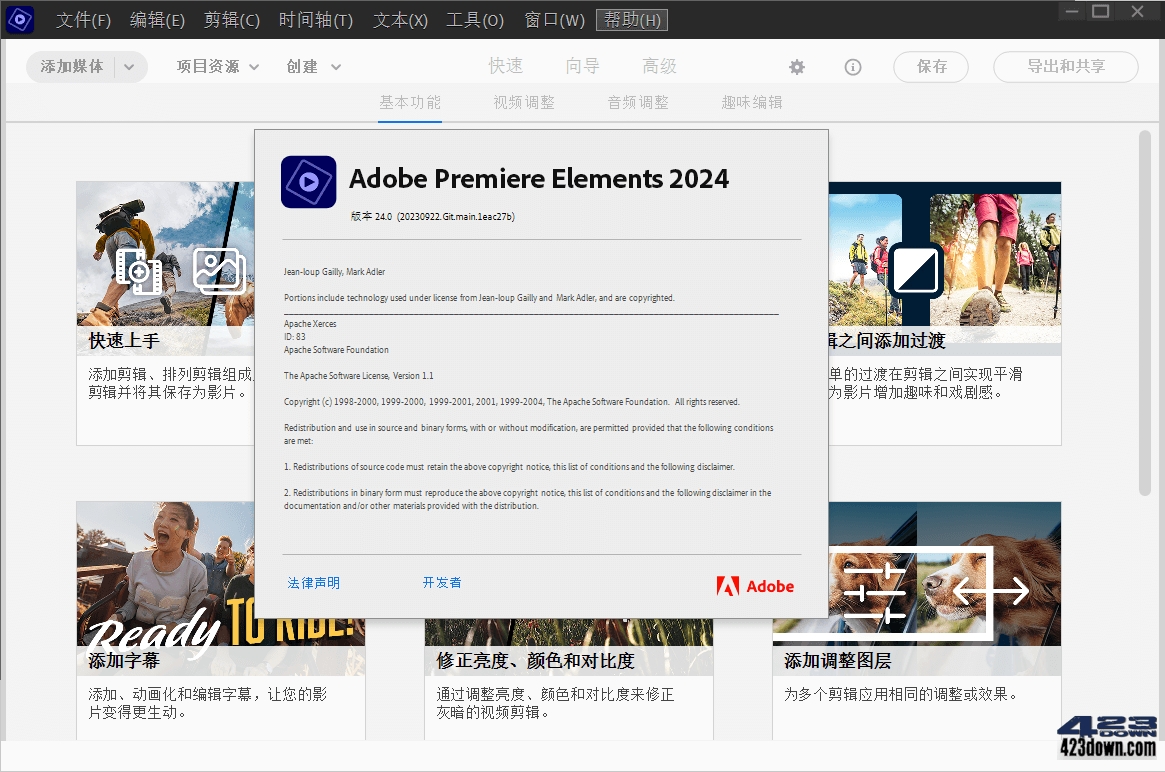Screen dimensions: 1165x772
Task: Click the info circle icon on the toolbar
Action: click(x=852, y=67)
